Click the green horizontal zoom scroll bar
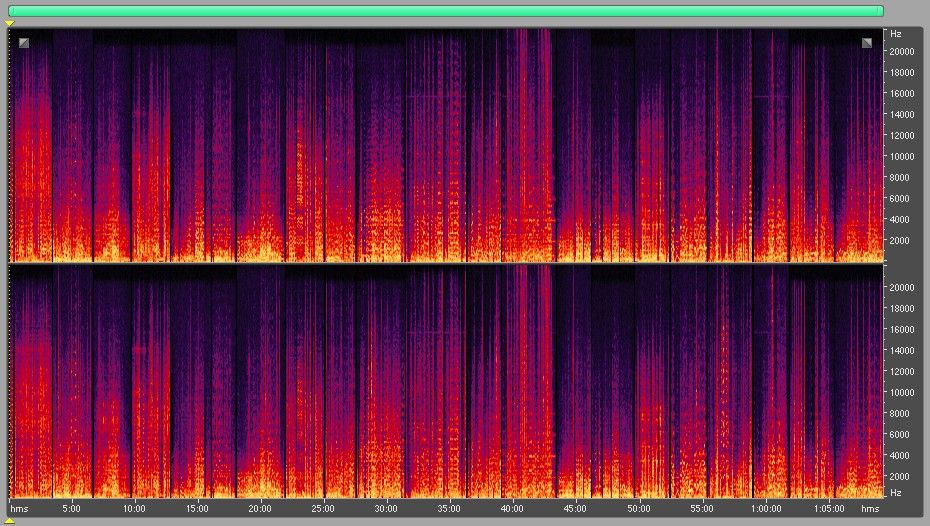Screen dimensions: 930x526 click(446, 11)
